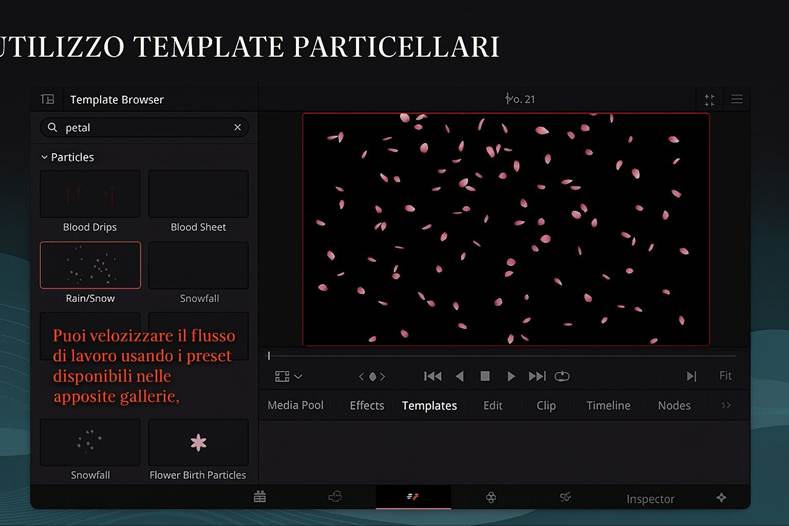789x526 pixels.
Task: Go to next keyframe arrow
Action: [x=382, y=377]
